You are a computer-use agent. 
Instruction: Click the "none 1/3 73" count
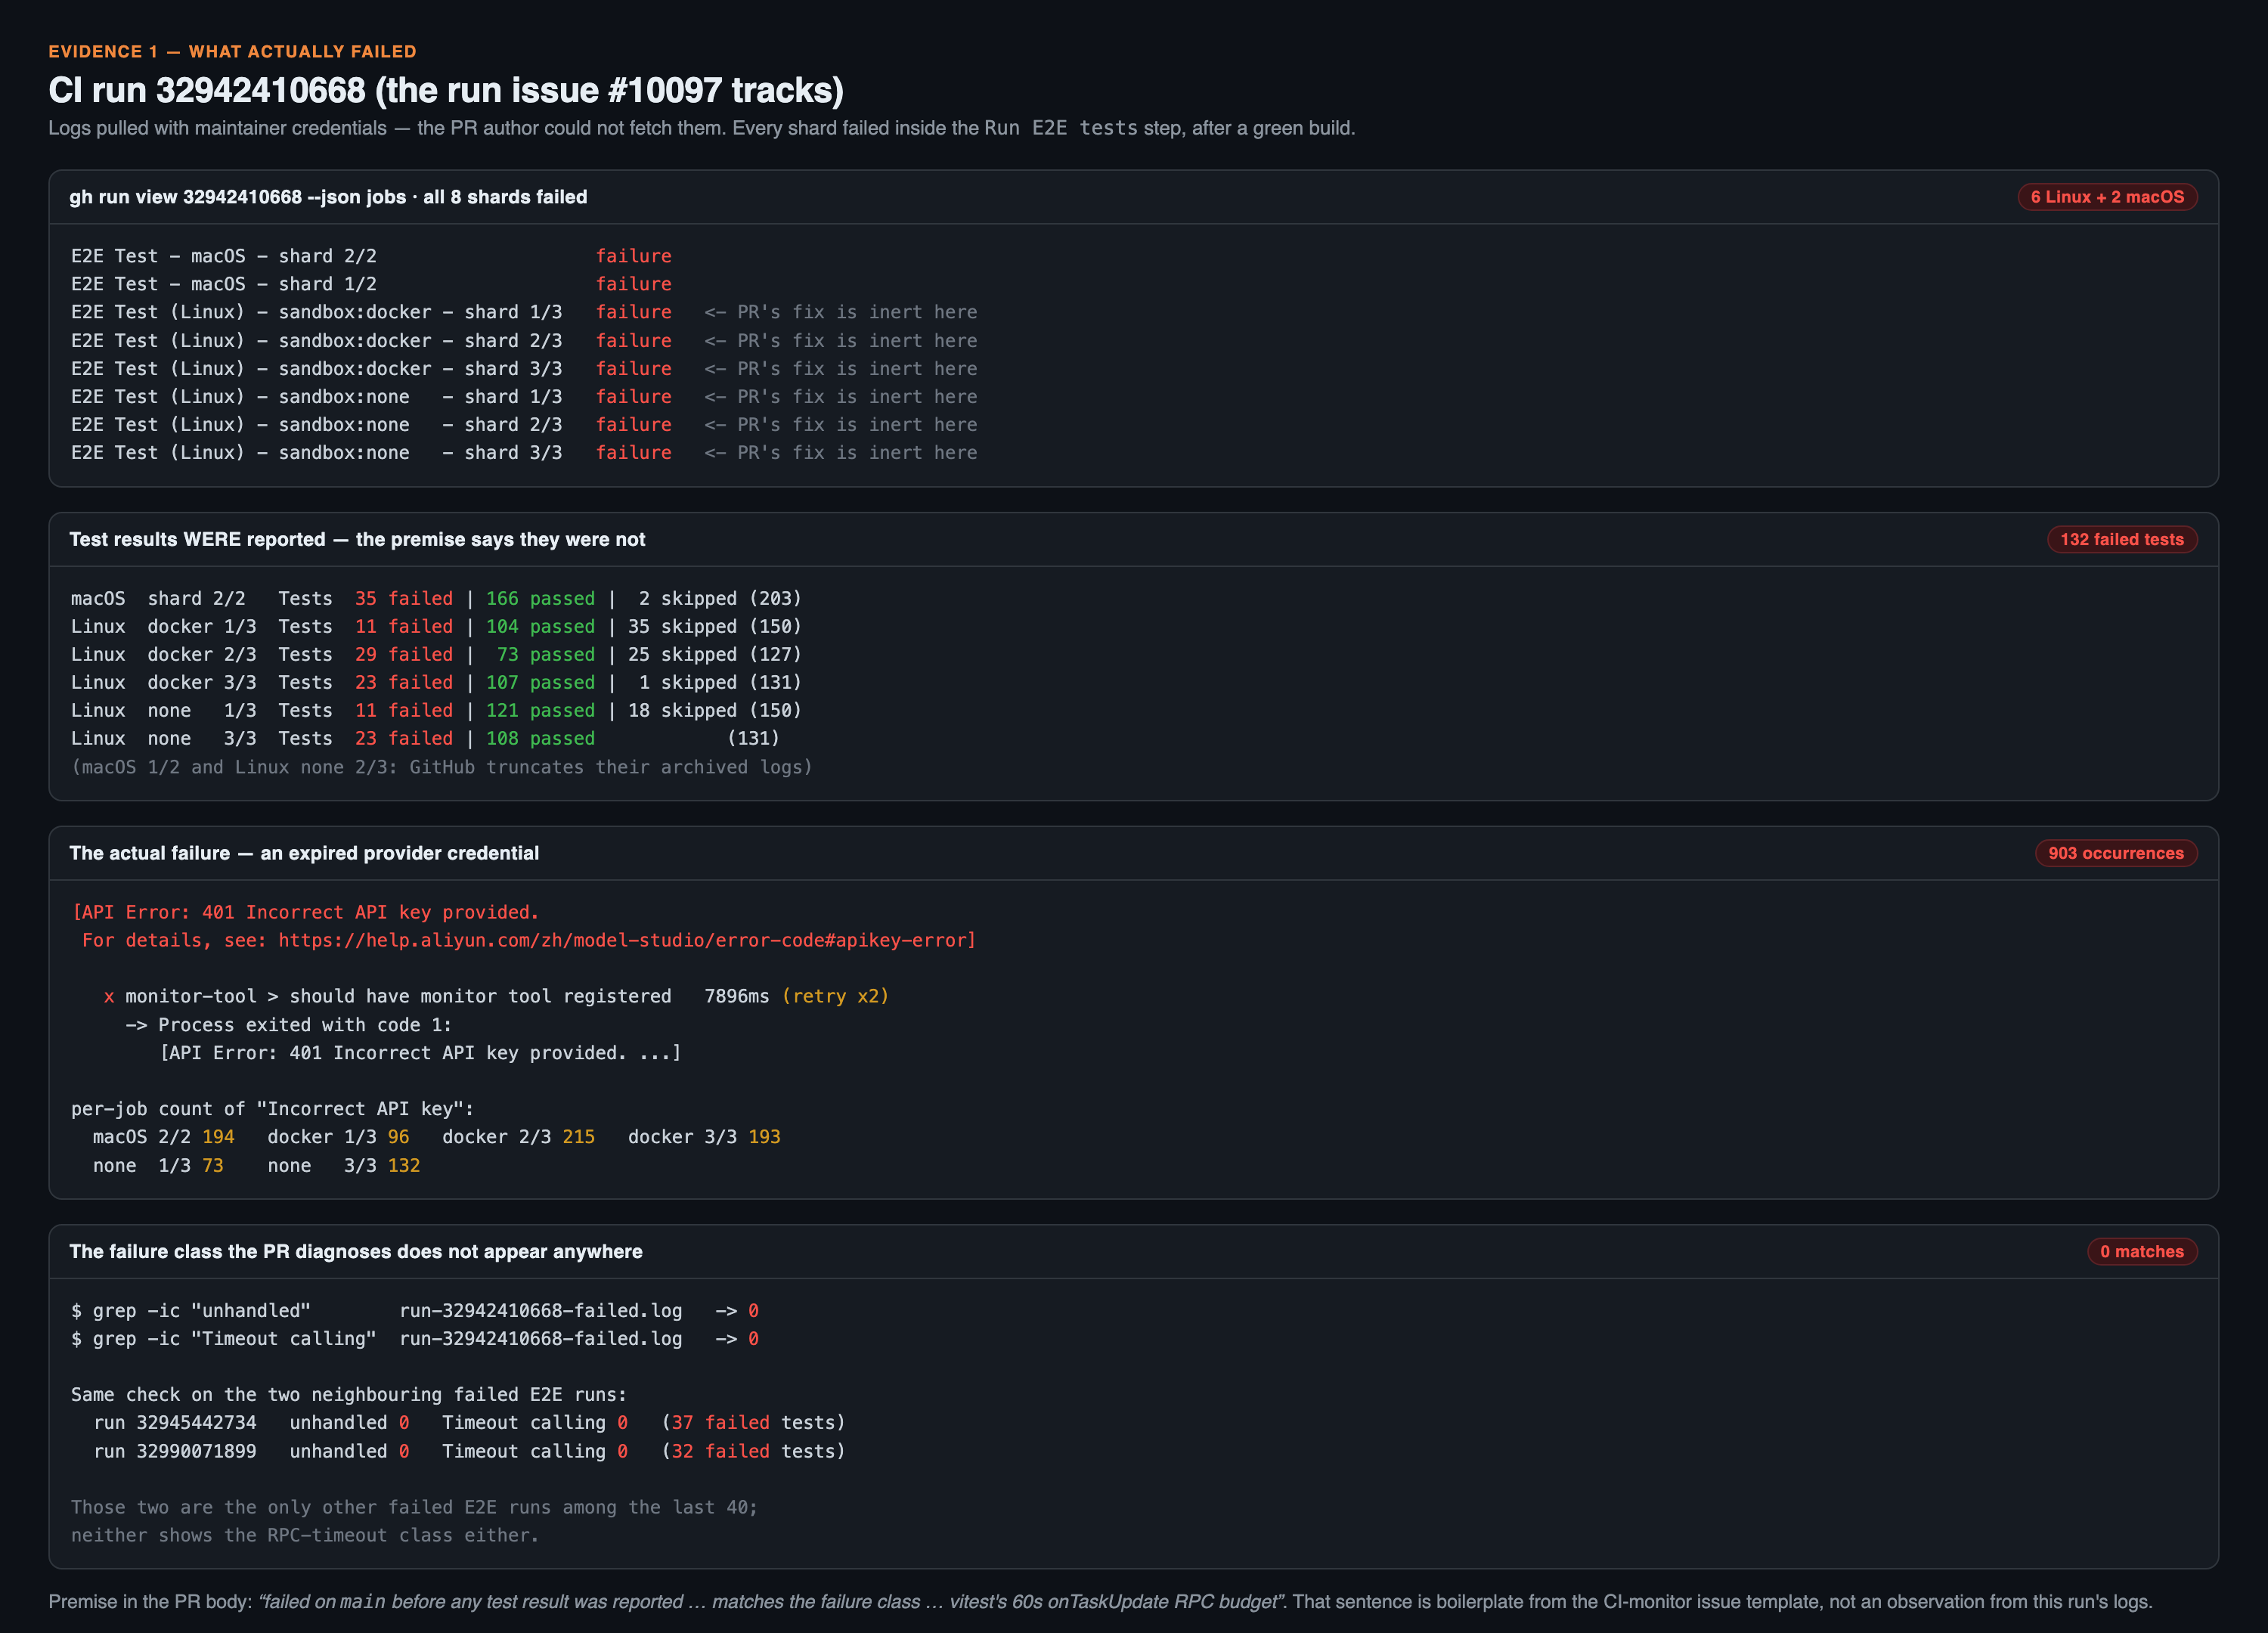coord(158,1166)
